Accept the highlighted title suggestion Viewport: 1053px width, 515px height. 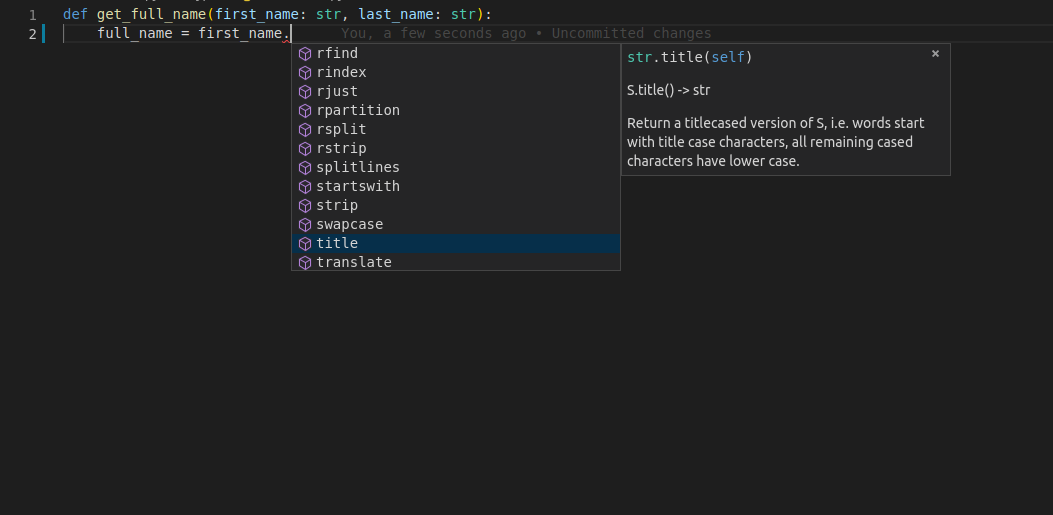pyautogui.click(x=337, y=244)
